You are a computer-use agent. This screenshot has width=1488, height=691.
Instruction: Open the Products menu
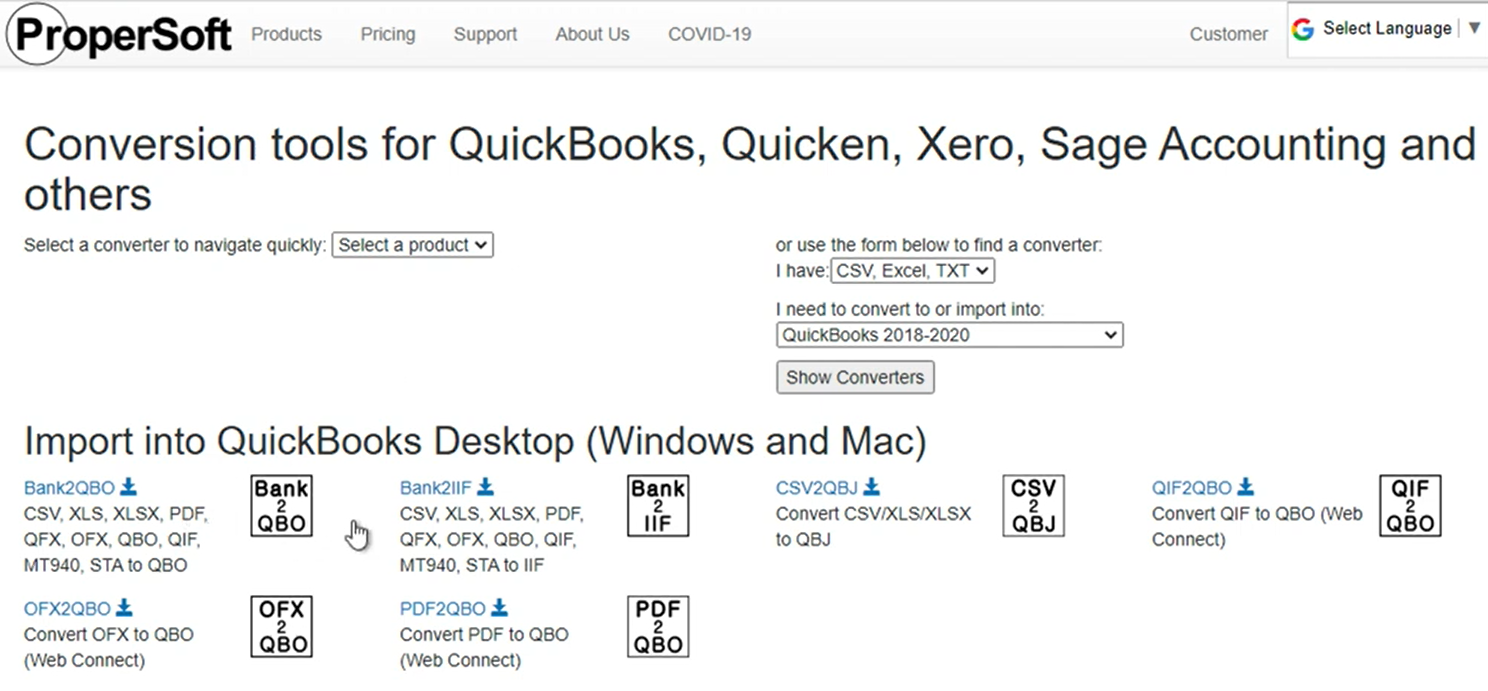coord(286,34)
